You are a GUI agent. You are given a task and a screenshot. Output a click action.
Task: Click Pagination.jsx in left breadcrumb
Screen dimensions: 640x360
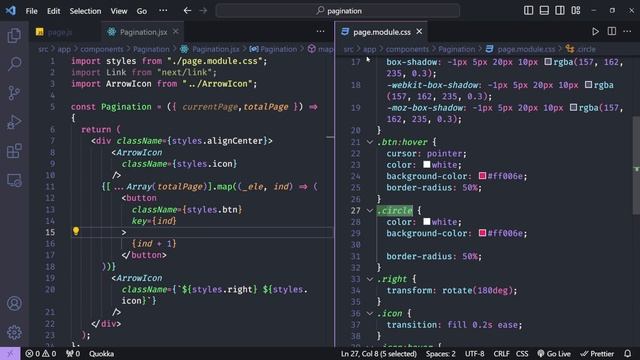[216, 49]
